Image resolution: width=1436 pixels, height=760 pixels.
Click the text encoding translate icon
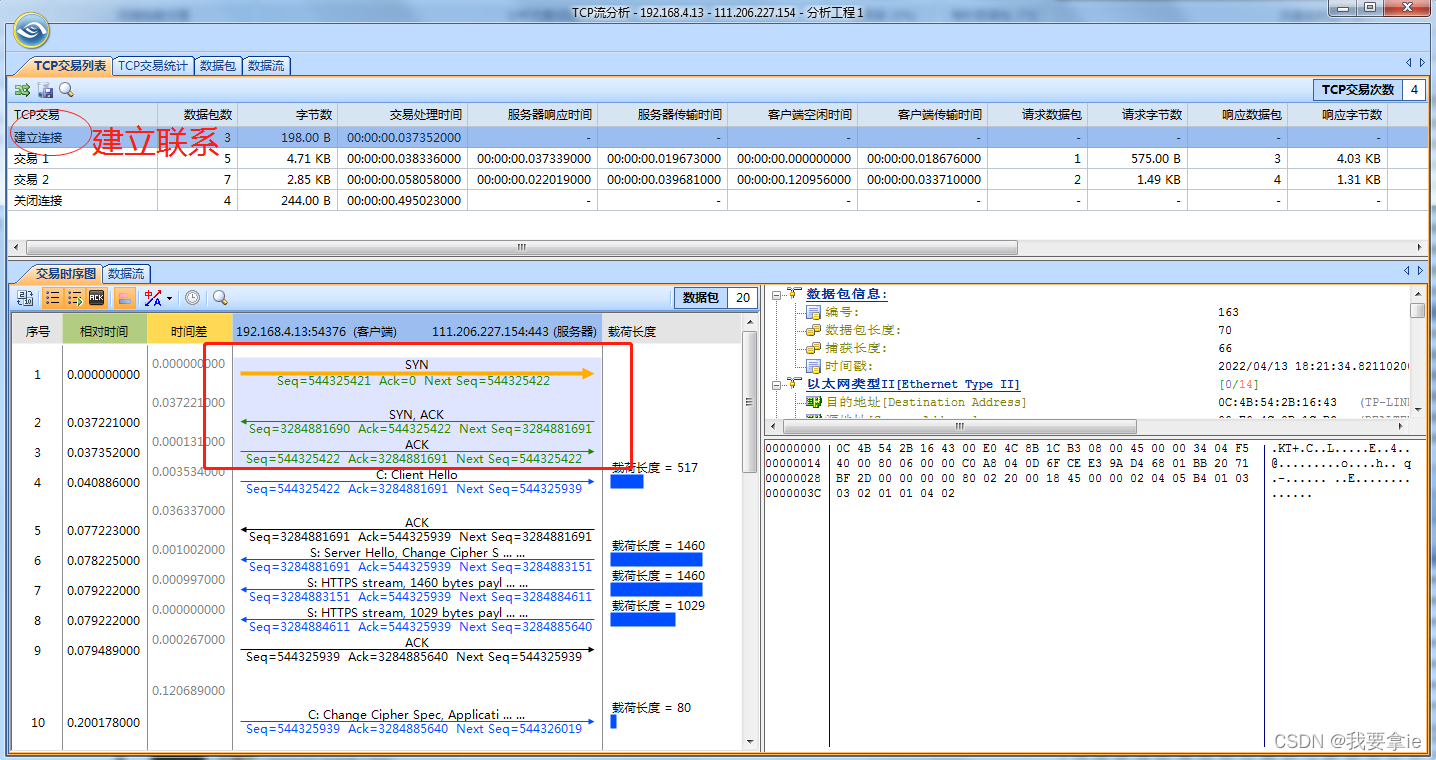tap(153, 298)
